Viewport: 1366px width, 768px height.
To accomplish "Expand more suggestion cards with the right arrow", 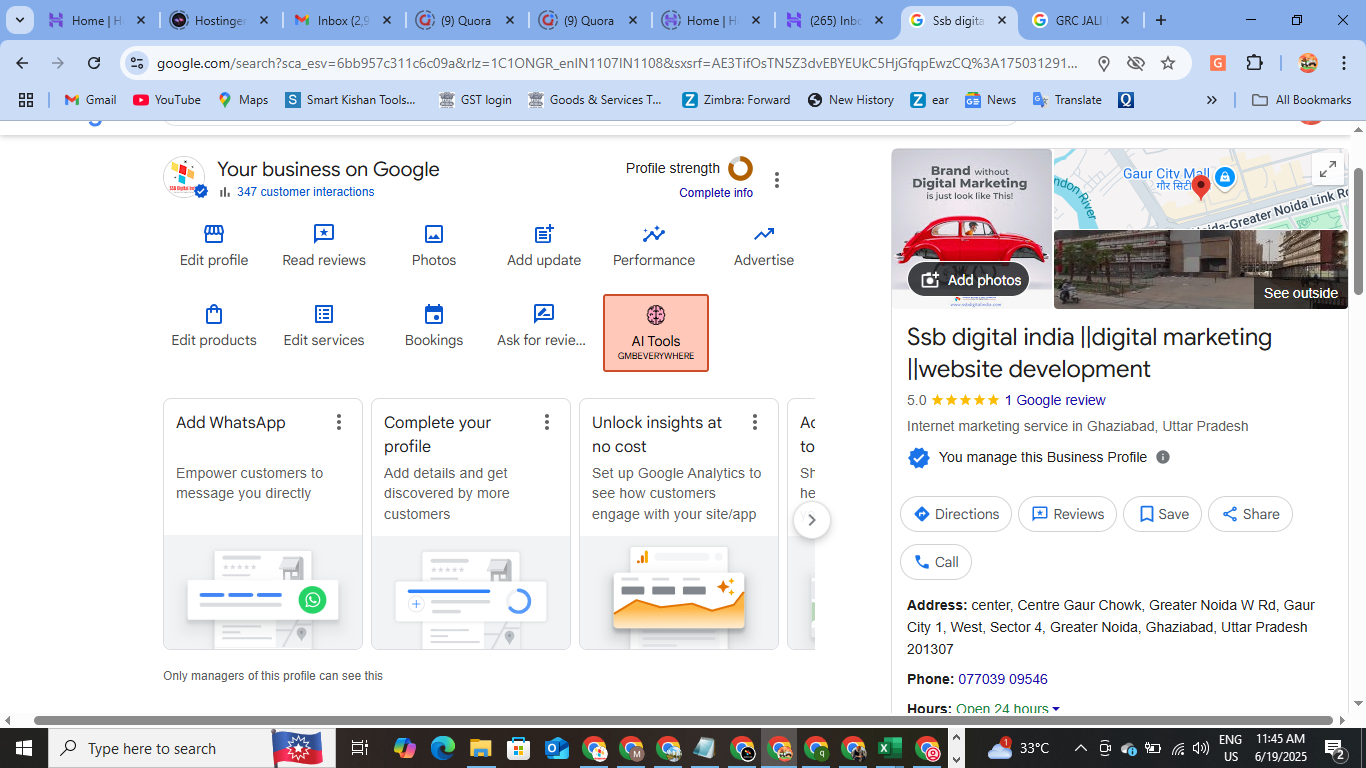I will coord(811,520).
